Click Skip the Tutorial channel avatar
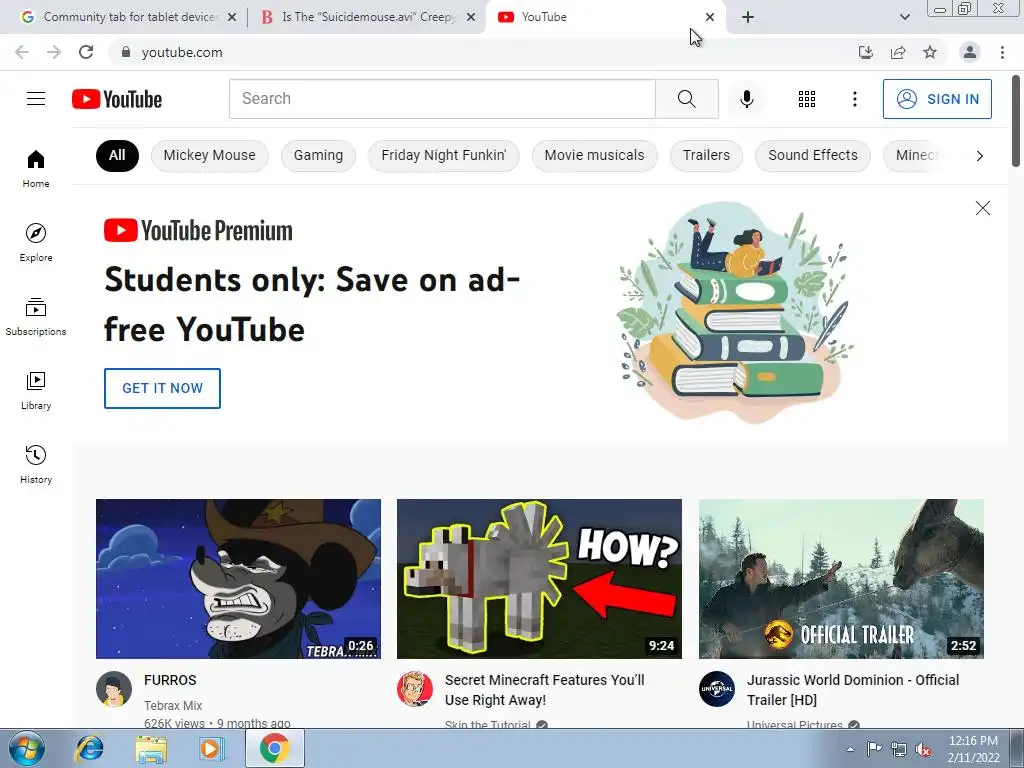The height and width of the screenshot is (768, 1024). click(415, 689)
